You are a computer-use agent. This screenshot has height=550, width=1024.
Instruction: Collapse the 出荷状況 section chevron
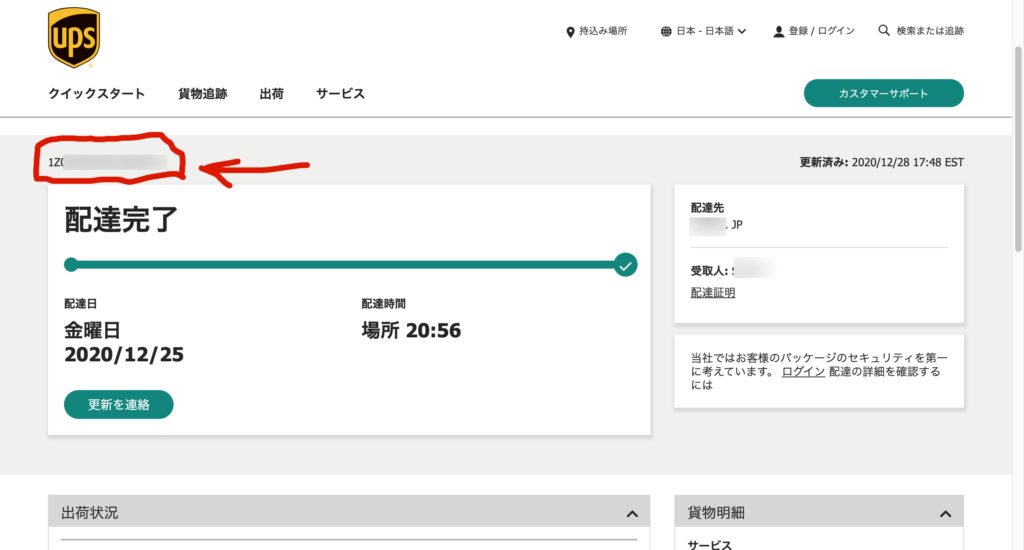(631, 514)
